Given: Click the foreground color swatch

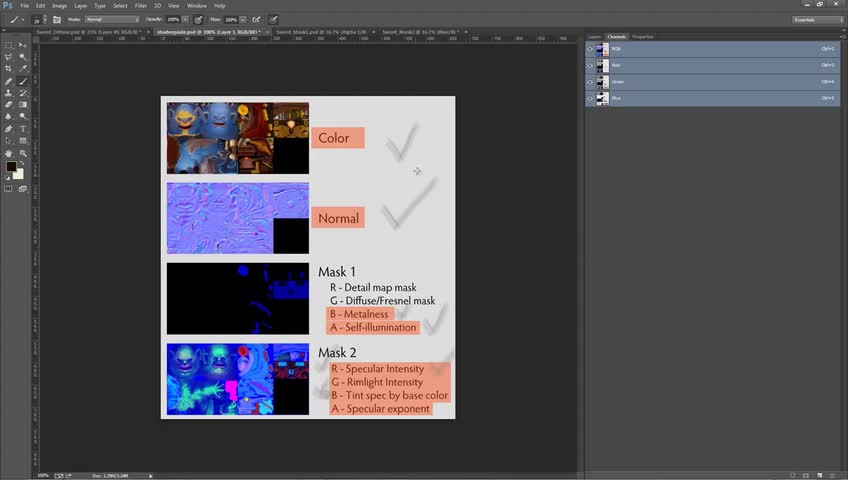Looking at the screenshot, I should [11, 166].
